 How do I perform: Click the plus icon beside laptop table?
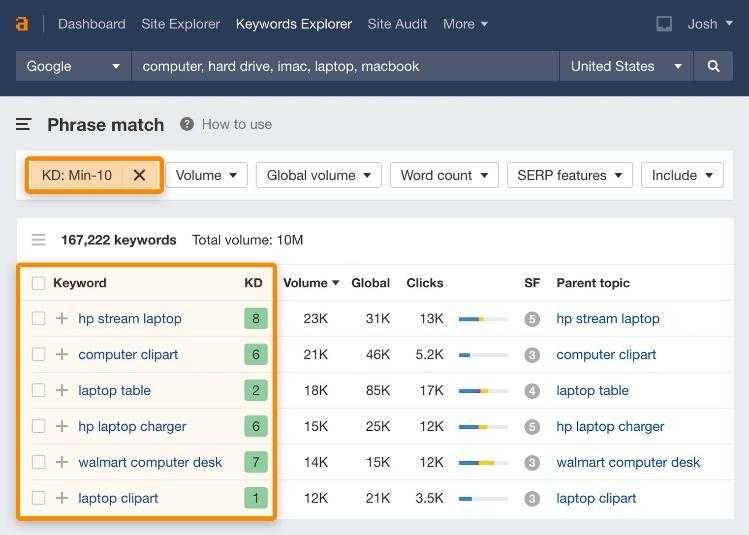point(62,390)
